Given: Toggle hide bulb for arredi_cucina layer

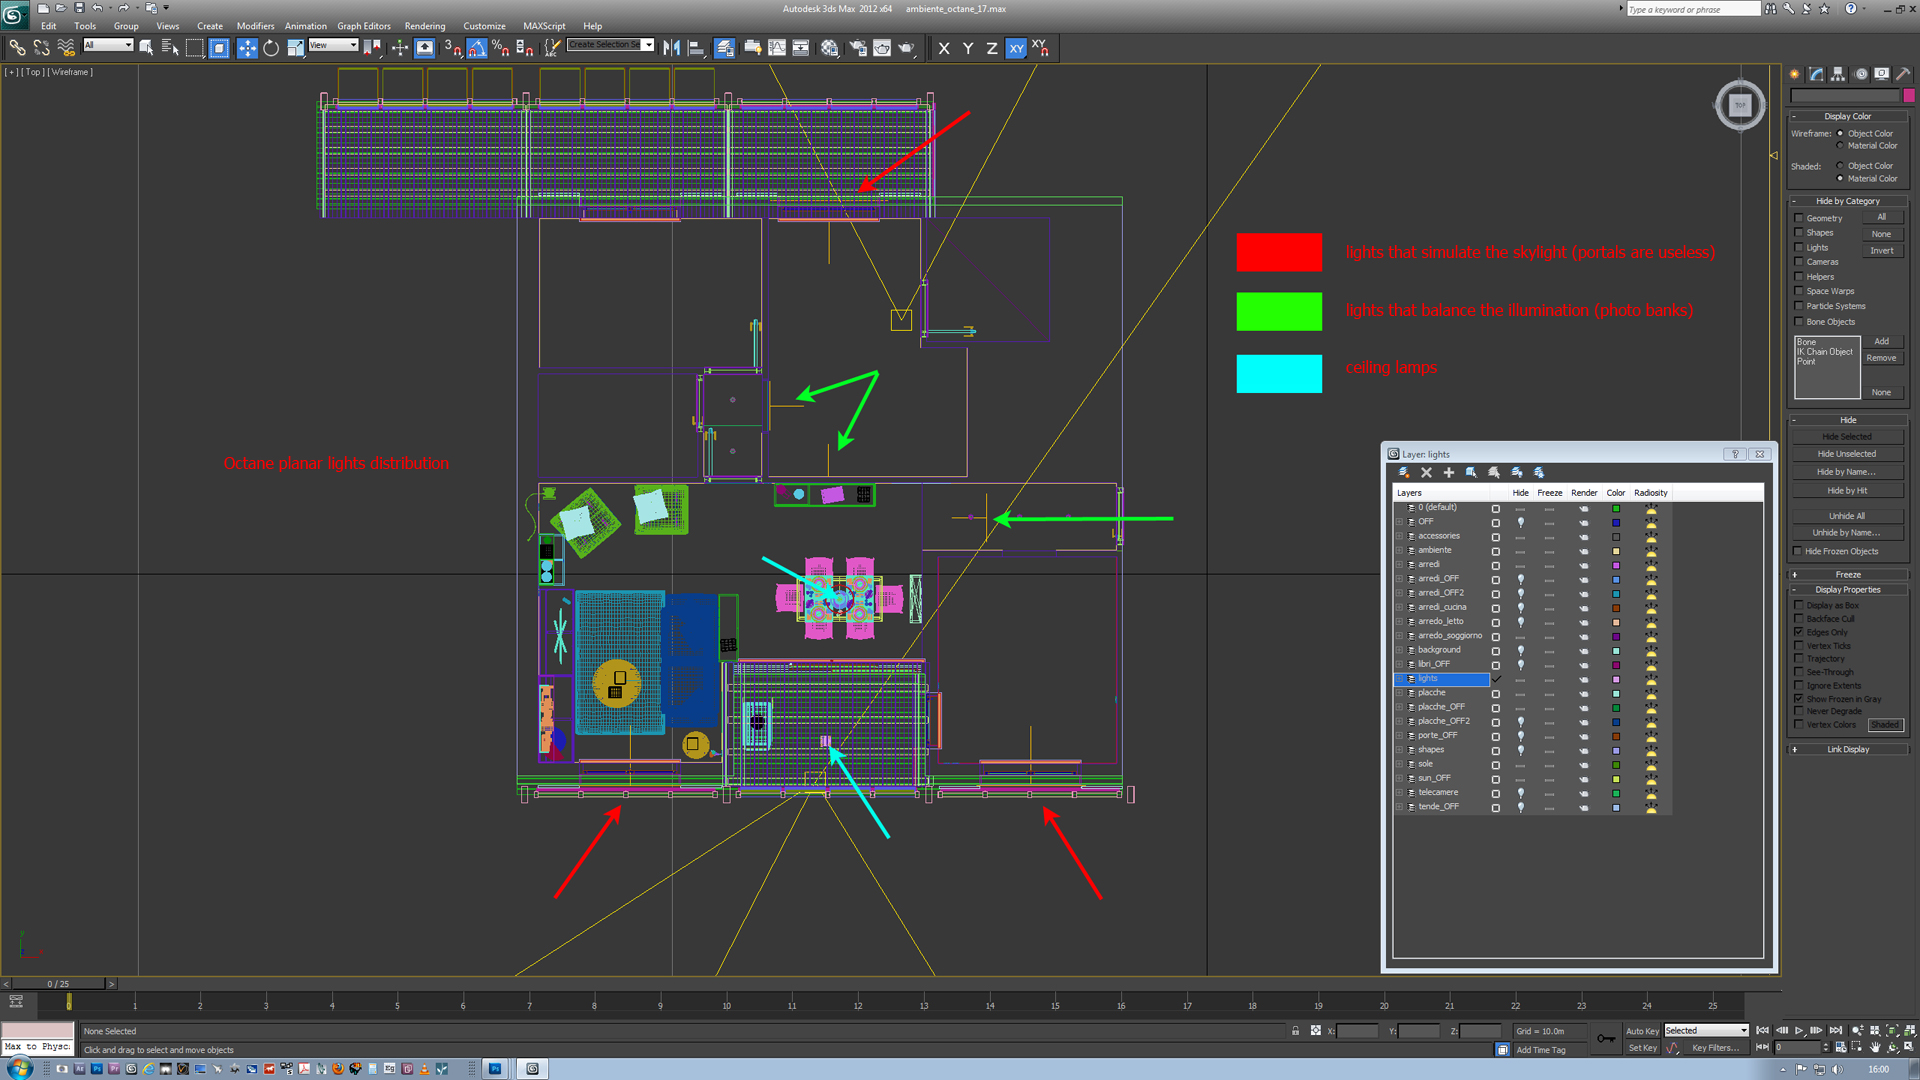Looking at the screenshot, I should (1520, 607).
